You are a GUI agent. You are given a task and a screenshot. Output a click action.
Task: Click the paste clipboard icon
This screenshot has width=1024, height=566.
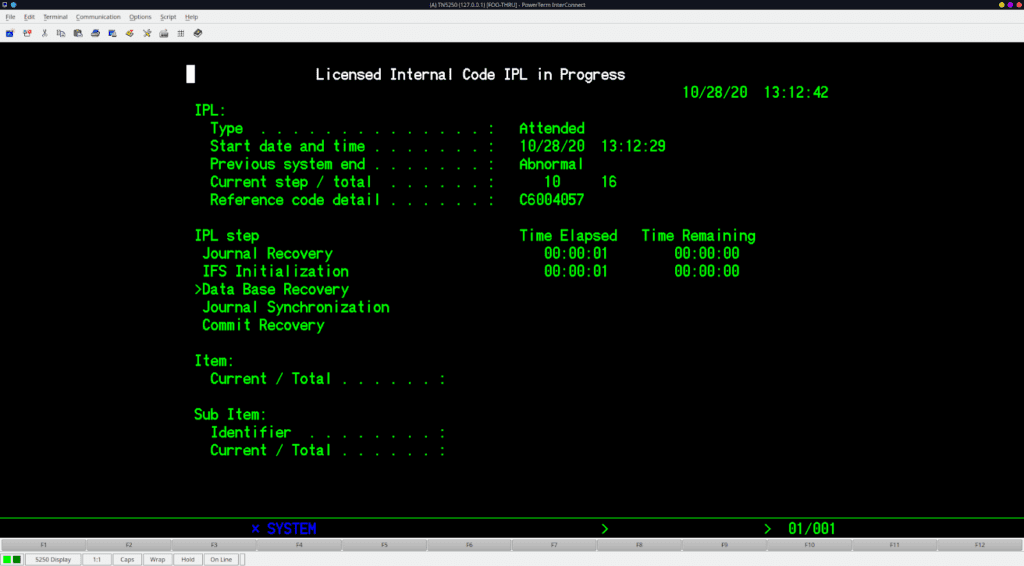(78, 33)
